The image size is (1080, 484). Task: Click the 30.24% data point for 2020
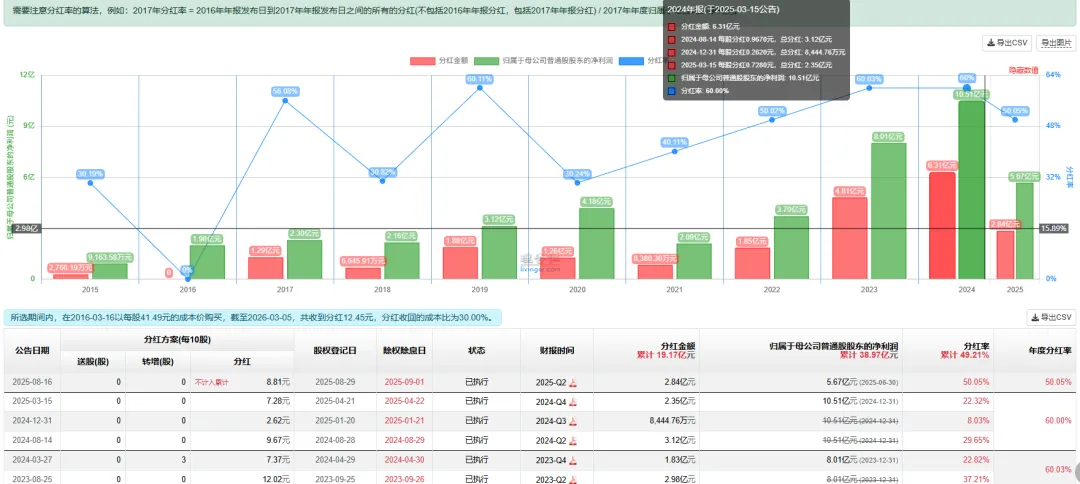coord(577,182)
